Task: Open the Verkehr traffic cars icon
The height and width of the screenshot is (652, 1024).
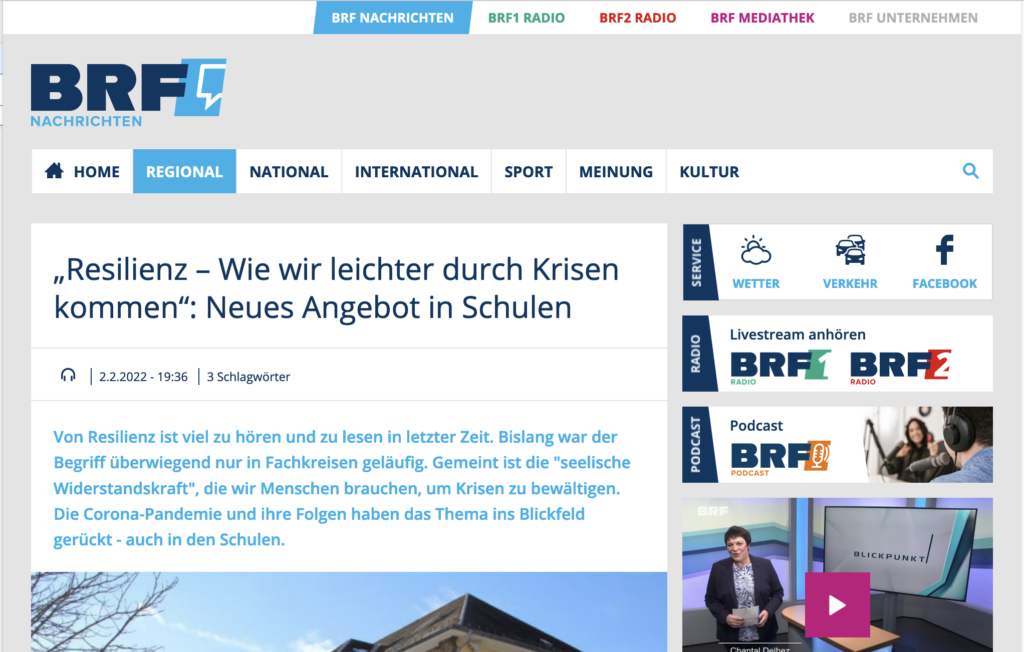Action: click(x=850, y=250)
